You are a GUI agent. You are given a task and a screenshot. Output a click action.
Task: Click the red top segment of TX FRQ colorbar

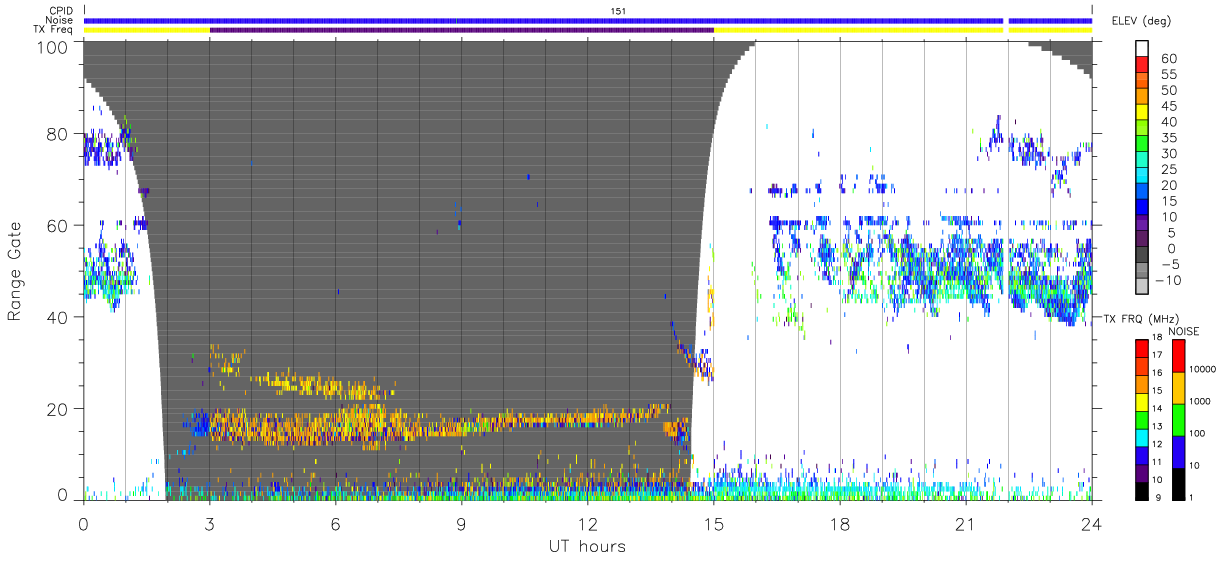1142,348
